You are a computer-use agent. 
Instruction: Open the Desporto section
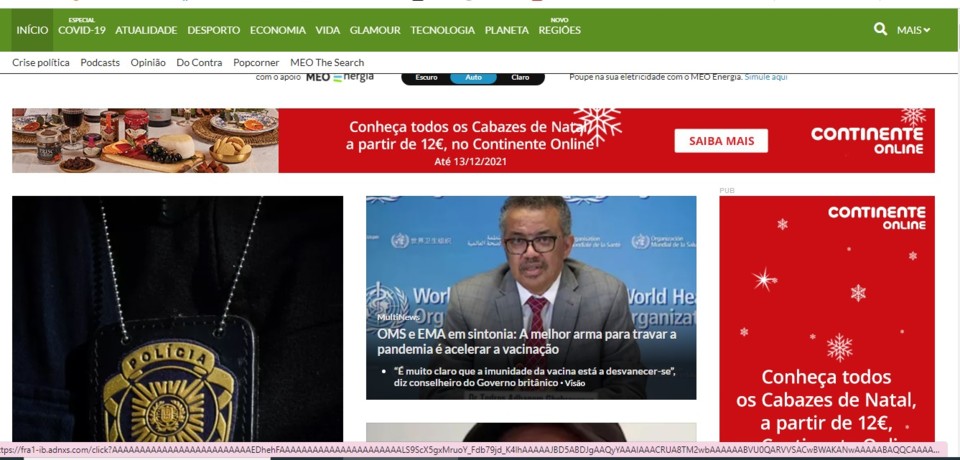pyautogui.click(x=213, y=30)
